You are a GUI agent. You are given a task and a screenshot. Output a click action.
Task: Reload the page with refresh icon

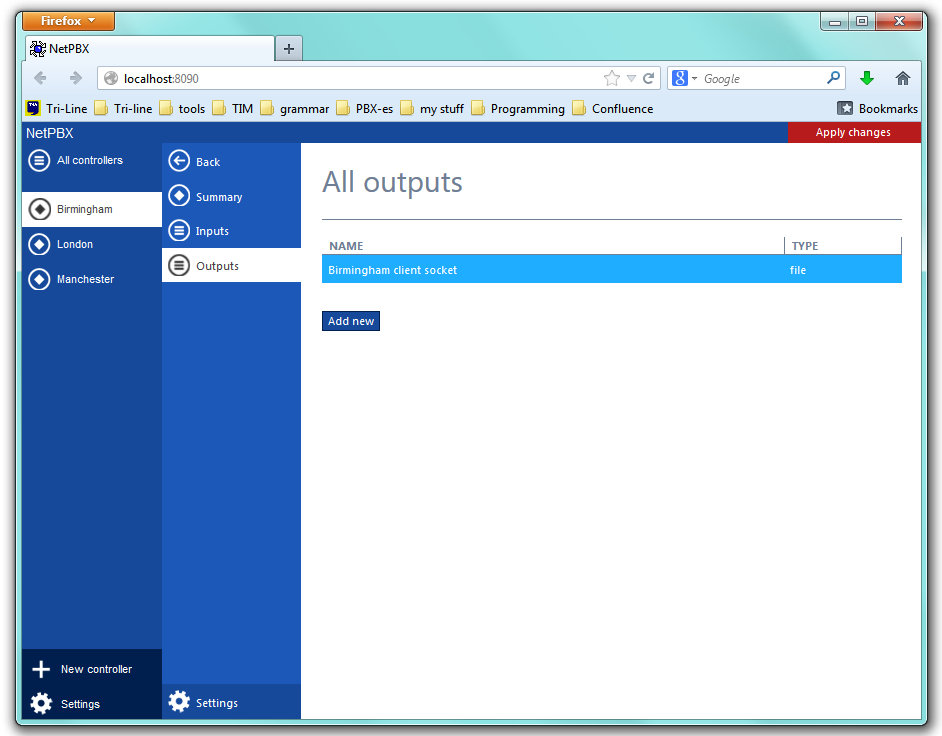649,78
